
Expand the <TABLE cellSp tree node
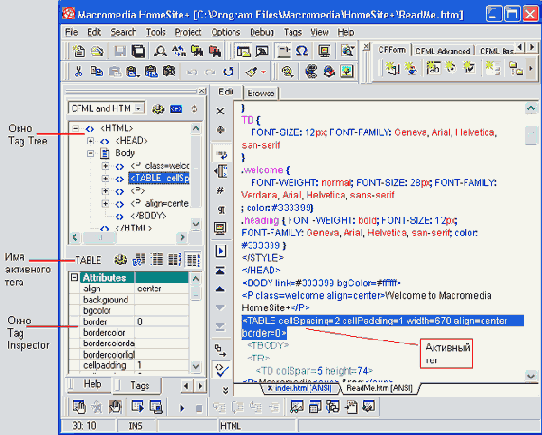(x=105, y=178)
